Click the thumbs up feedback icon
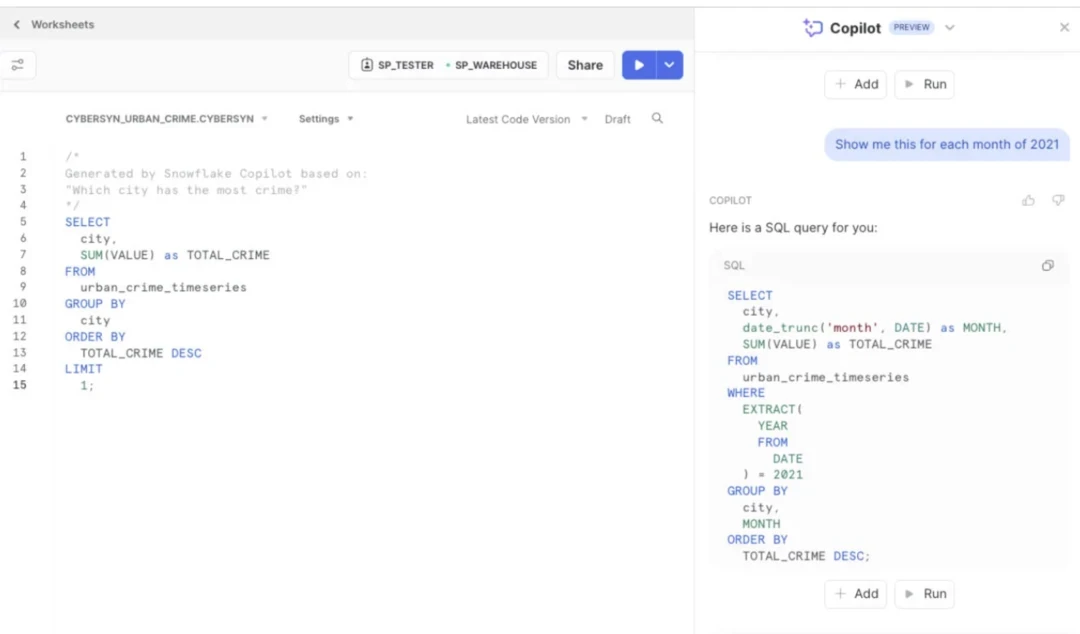 click(x=1028, y=201)
